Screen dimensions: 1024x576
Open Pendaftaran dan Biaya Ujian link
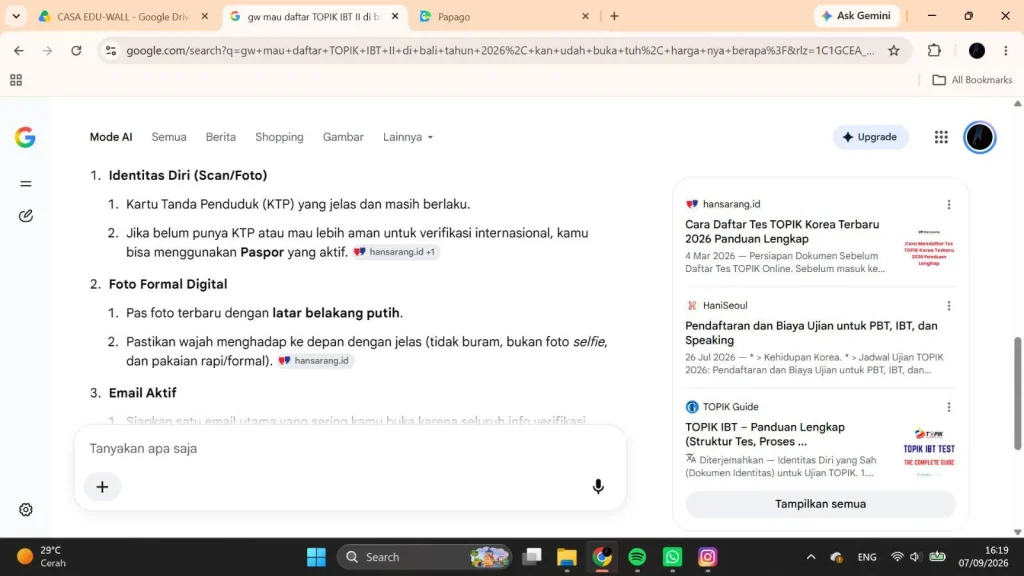810,333
